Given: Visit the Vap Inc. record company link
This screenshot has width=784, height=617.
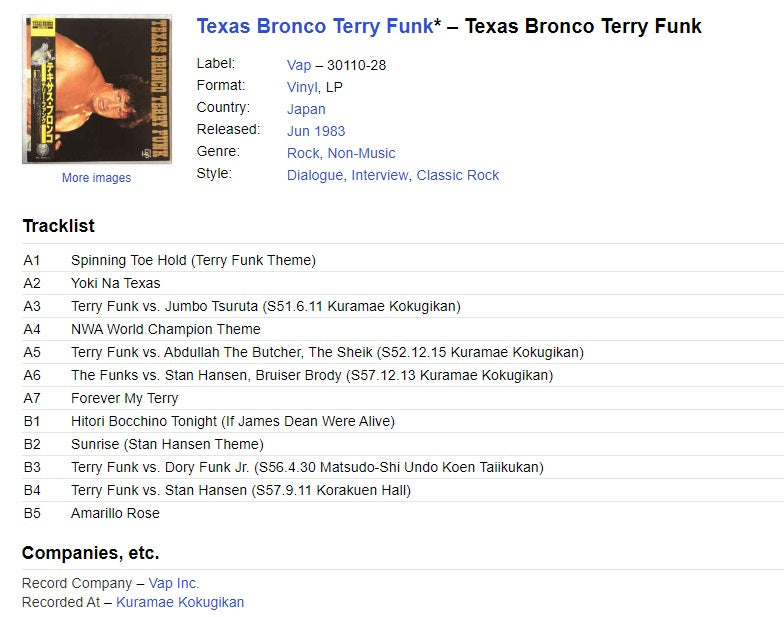Looking at the screenshot, I should pos(174,583).
